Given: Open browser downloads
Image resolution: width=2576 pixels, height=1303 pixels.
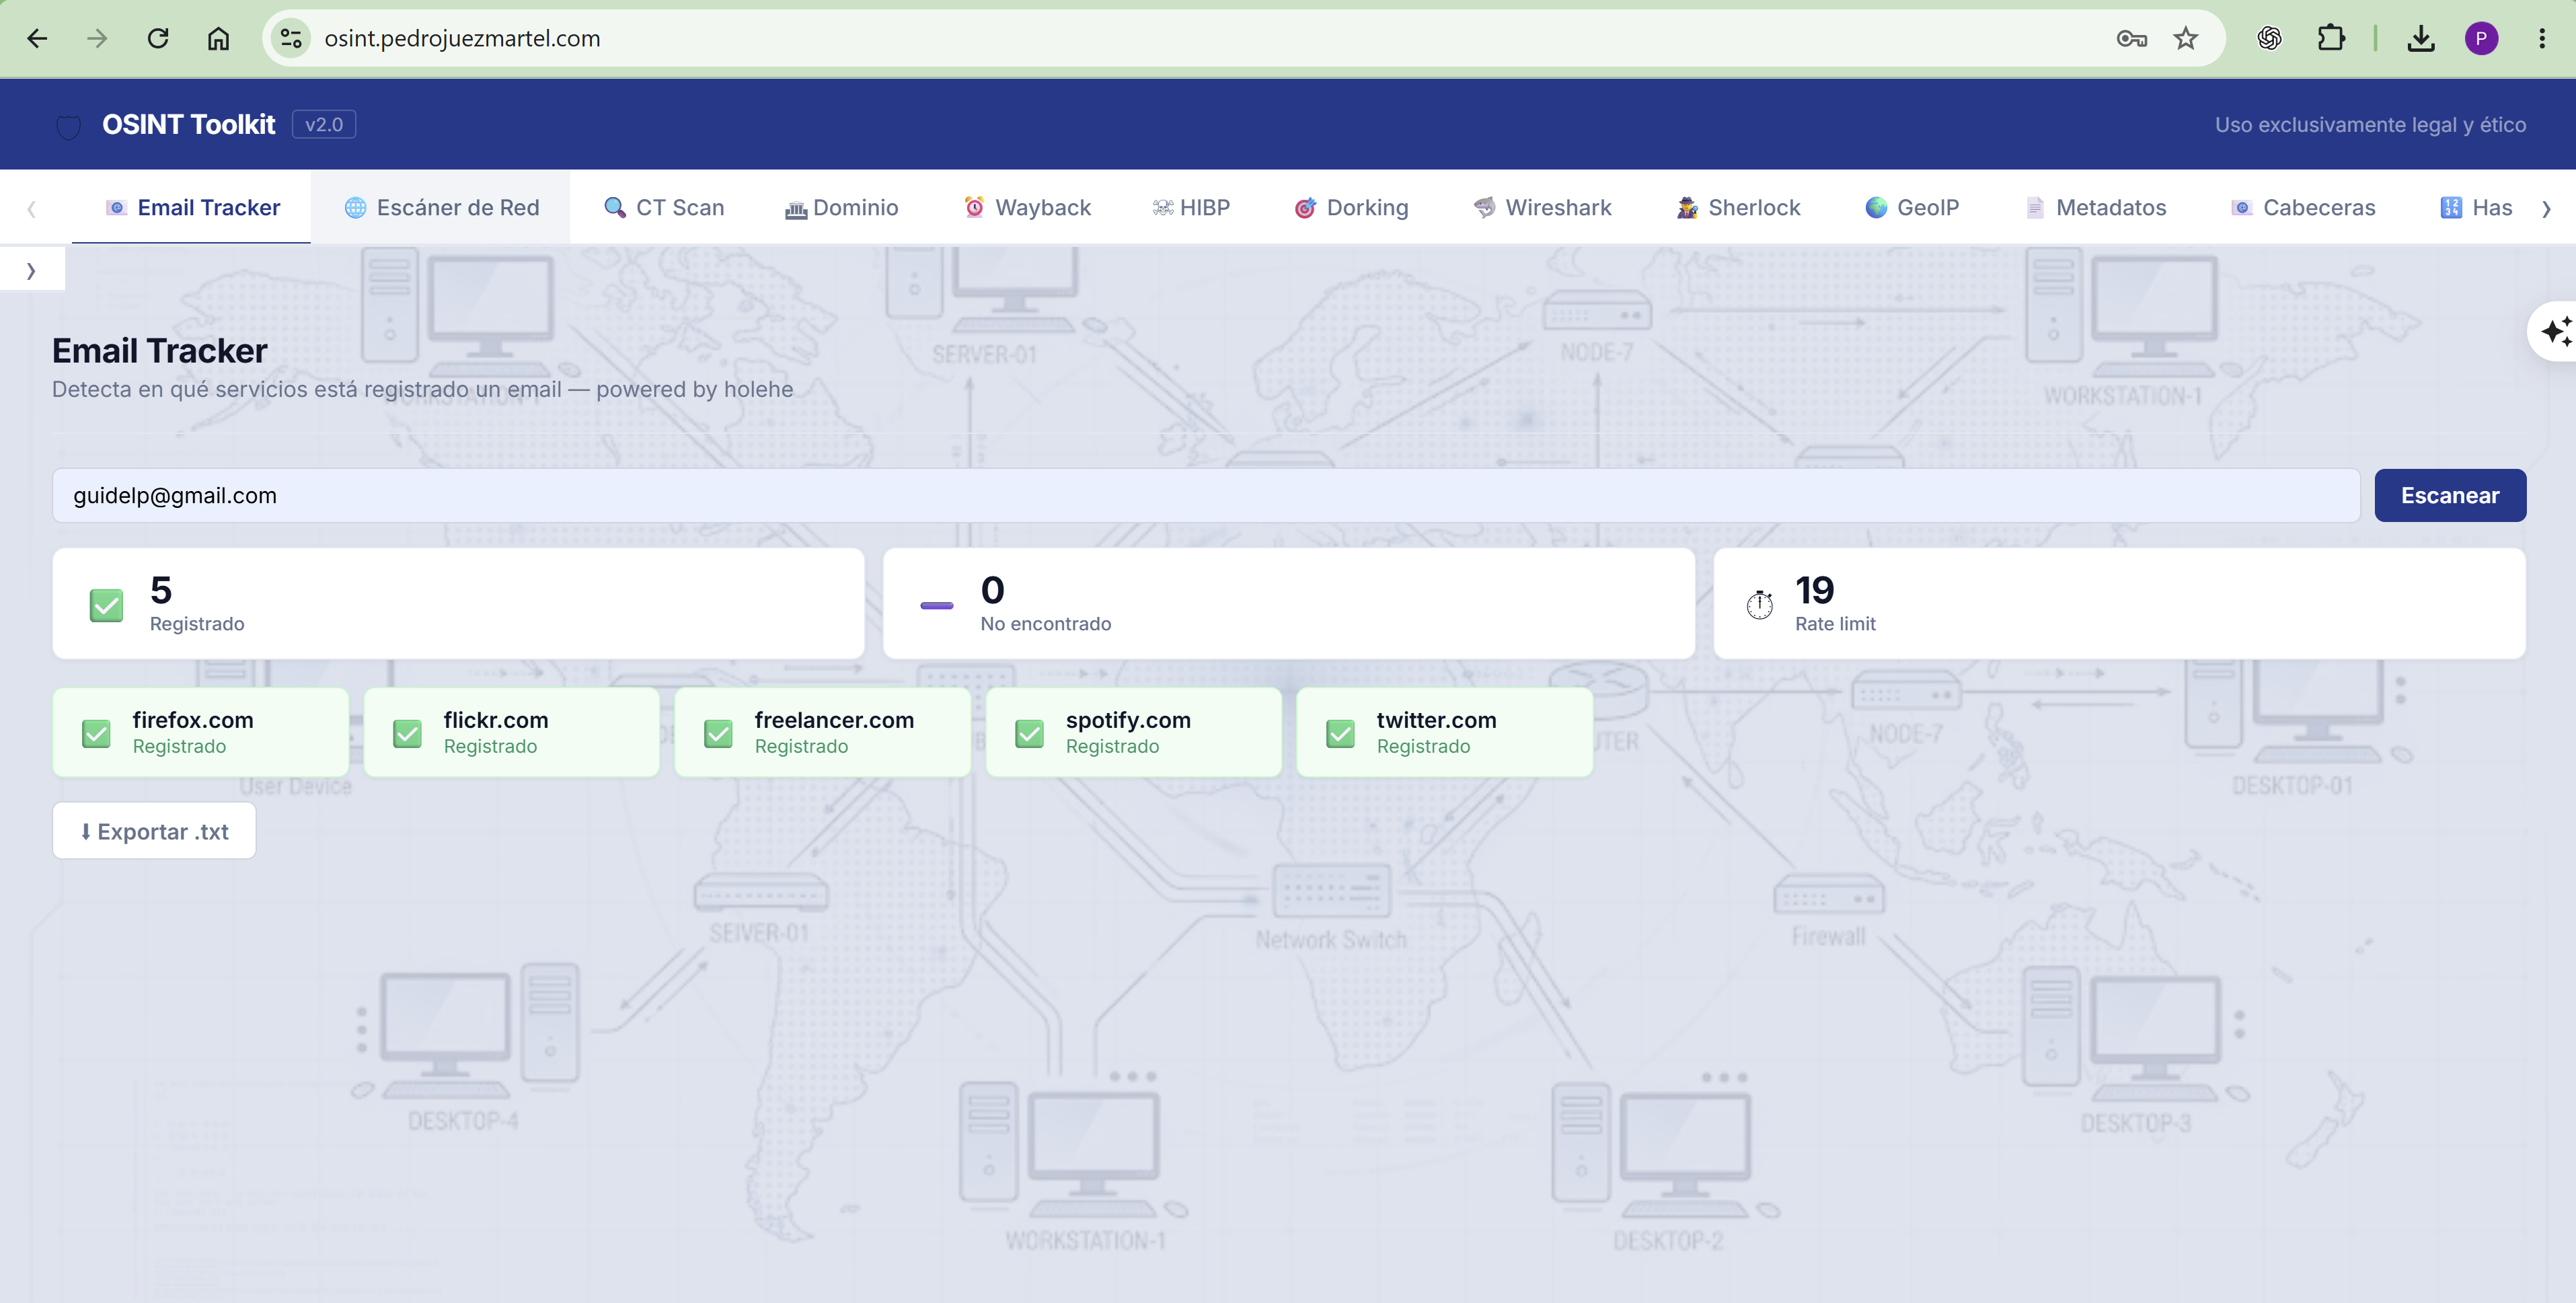Looking at the screenshot, I should coord(2421,39).
